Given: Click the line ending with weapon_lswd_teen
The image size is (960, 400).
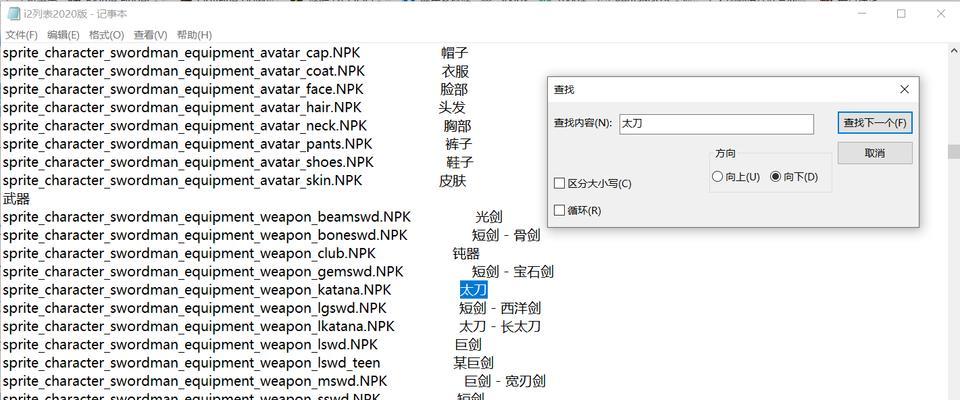Looking at the screenshot, I should click(191, 363).
